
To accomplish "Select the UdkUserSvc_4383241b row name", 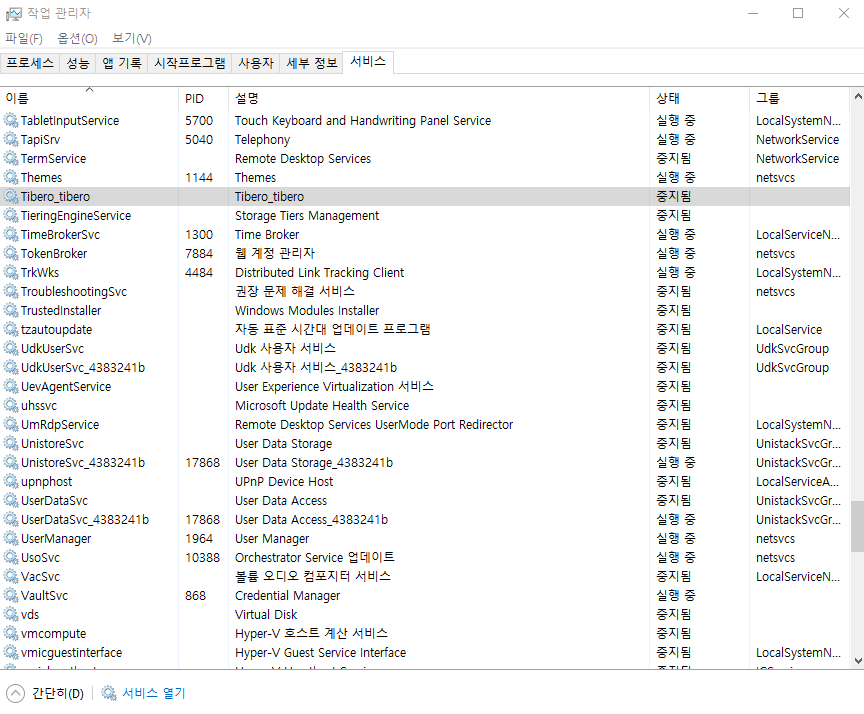I will pos(83,367).
